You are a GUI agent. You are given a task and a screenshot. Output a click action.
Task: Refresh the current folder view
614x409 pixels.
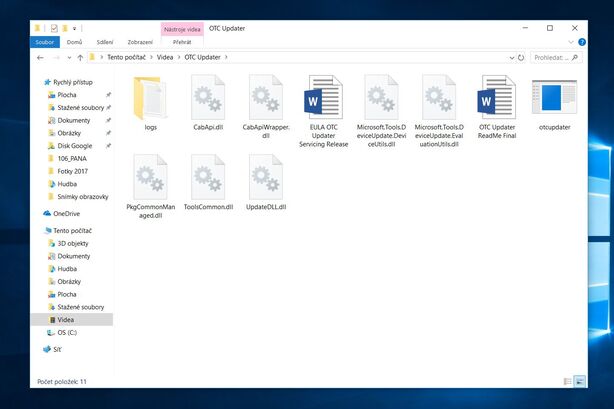(521, 58)
